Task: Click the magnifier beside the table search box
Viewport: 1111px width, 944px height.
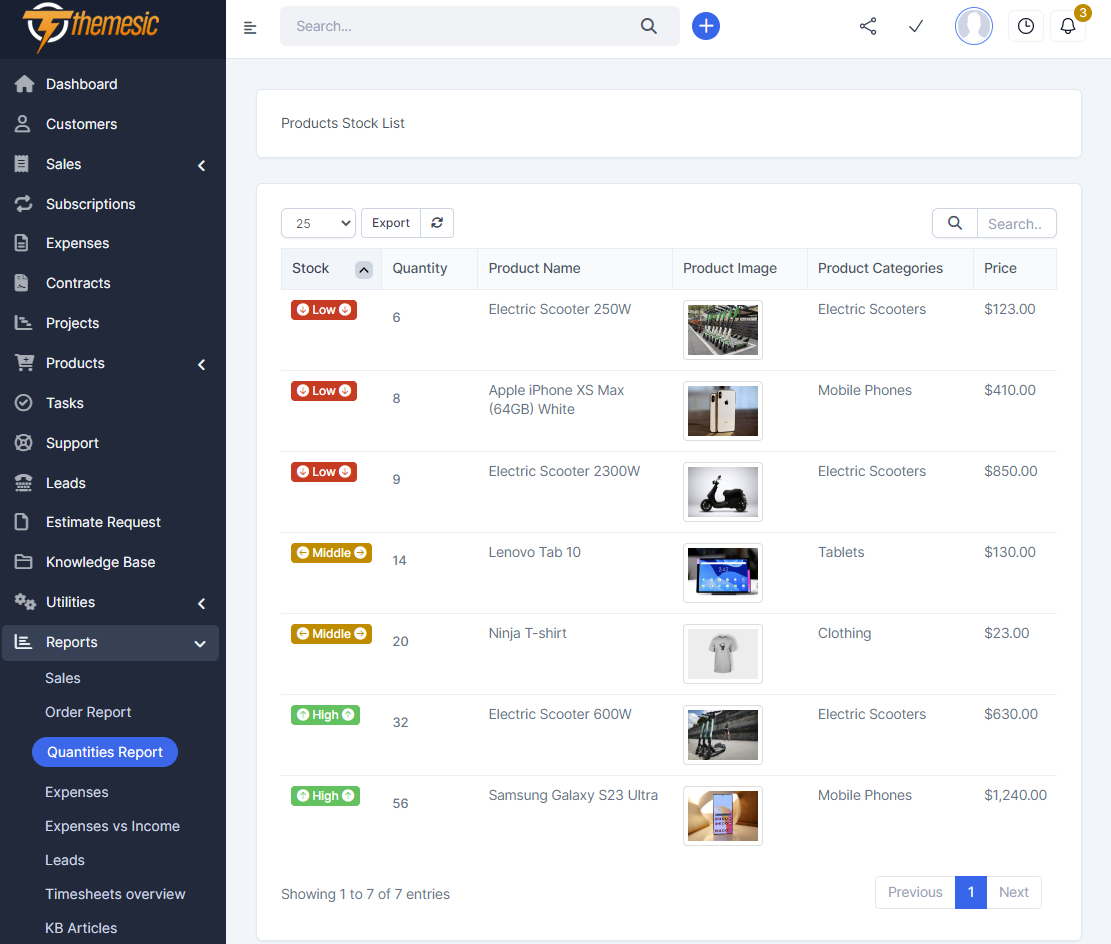Action: [953, 222]
